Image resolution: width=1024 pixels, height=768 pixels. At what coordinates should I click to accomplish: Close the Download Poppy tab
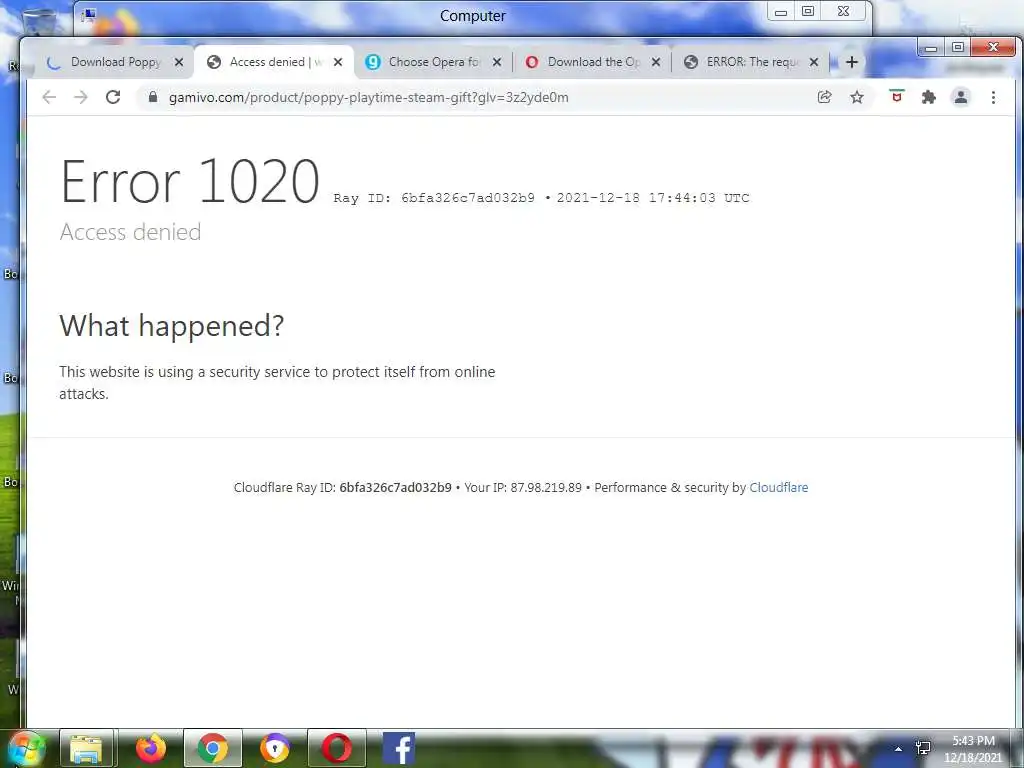coord(178,62)
